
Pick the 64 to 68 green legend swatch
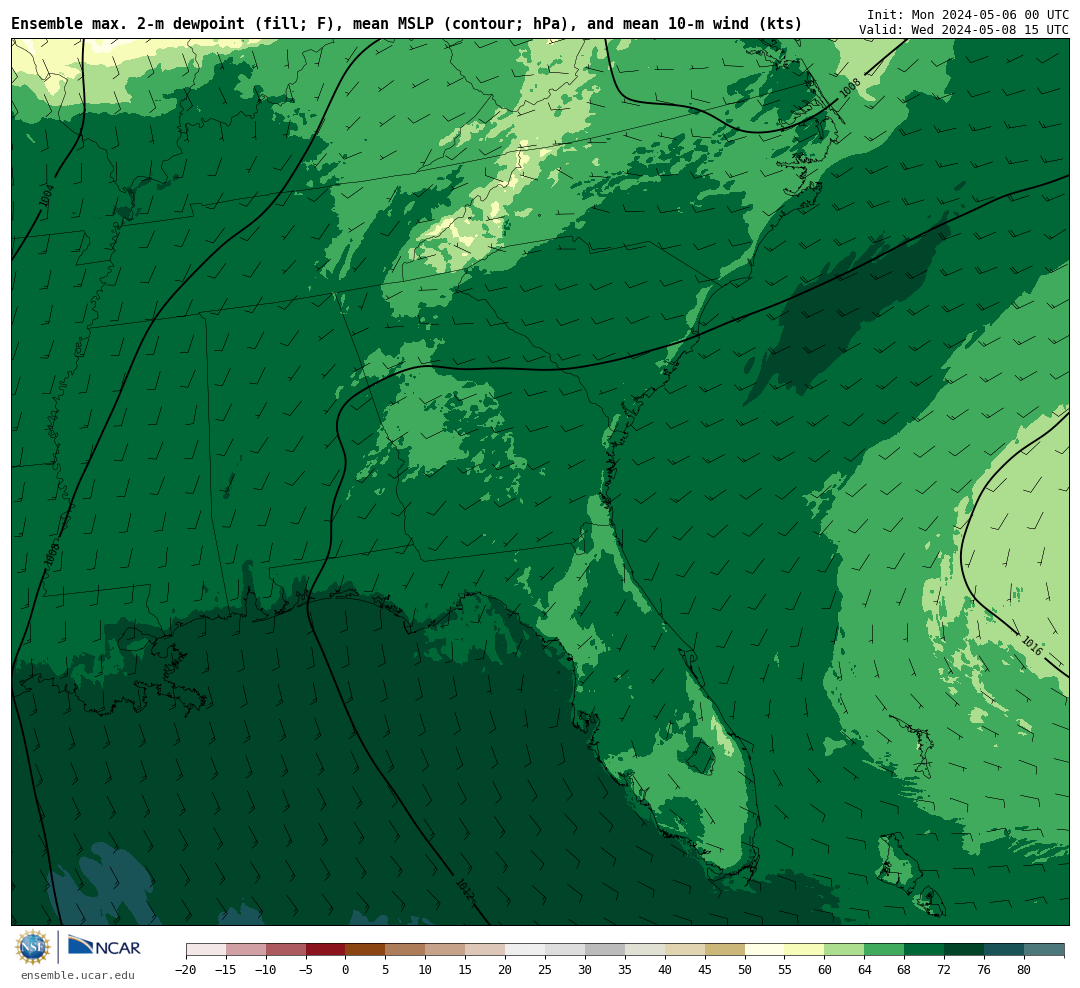click(x=885, y=950)
